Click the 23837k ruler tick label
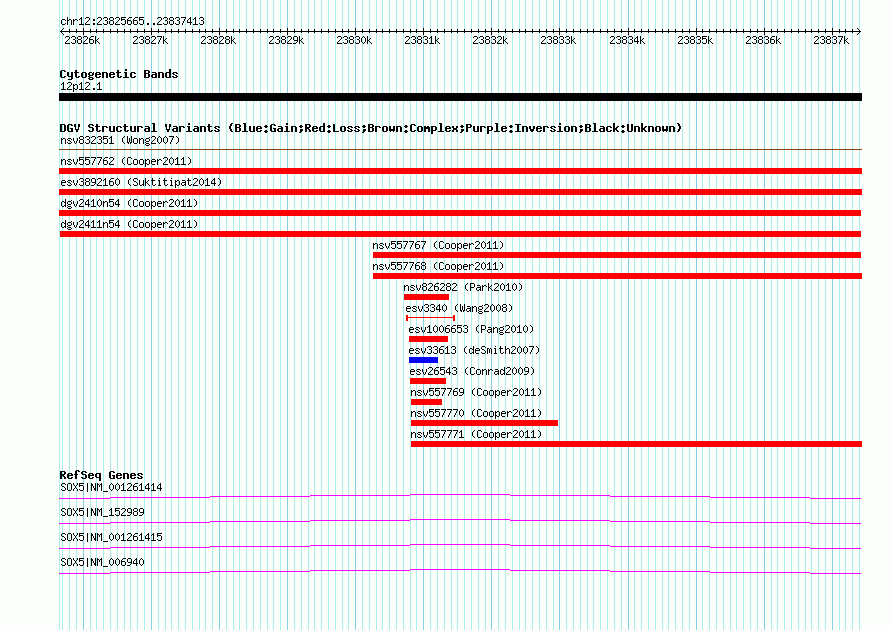The image size is (890, 630). (x=831, y=40)
